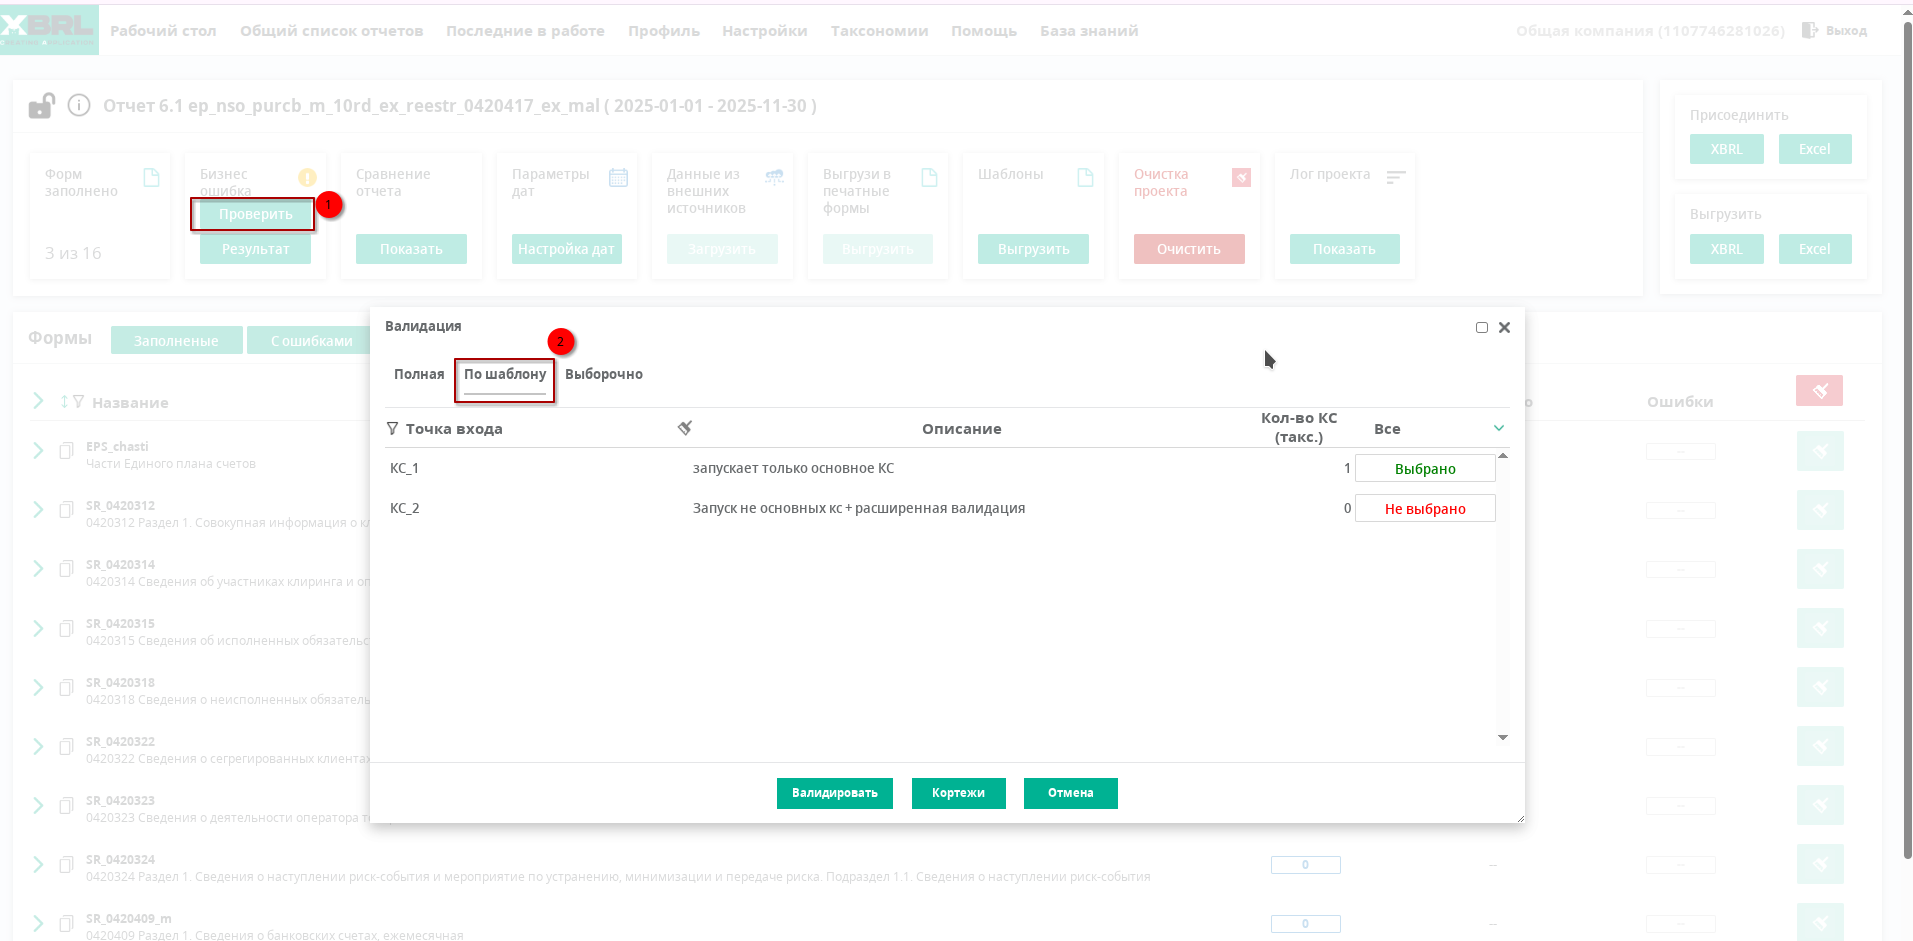Click the lock icon next to the report title
Screen dimensions: 1913x941
point(41,106)
